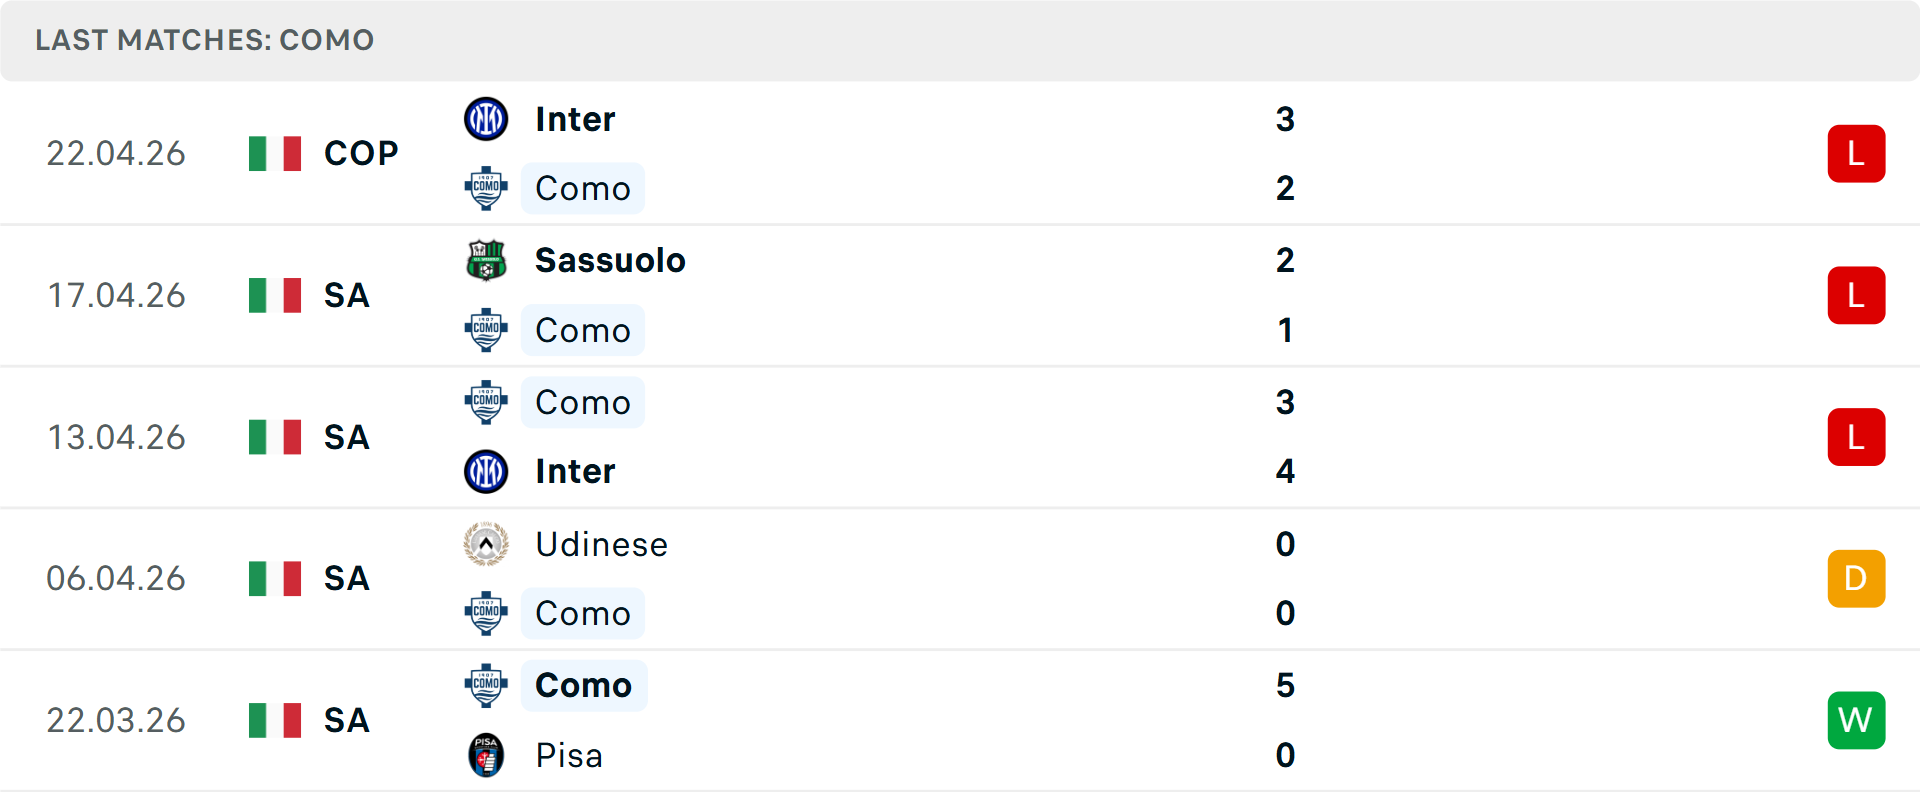
Task: Click the Udinese club crest
Action: (x=486, y=544)
